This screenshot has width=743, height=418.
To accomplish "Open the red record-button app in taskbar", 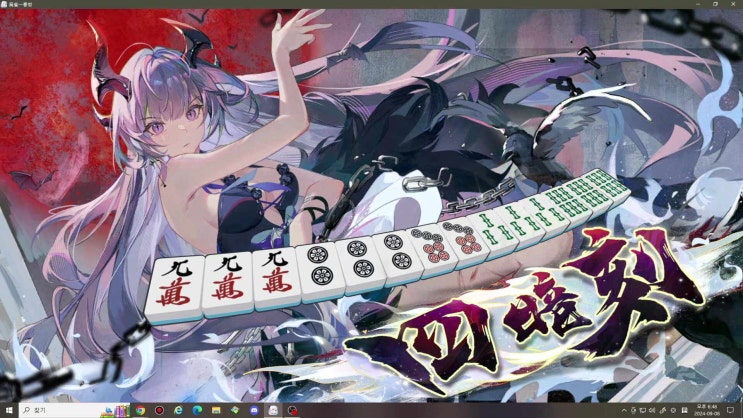I will point(159,410).
